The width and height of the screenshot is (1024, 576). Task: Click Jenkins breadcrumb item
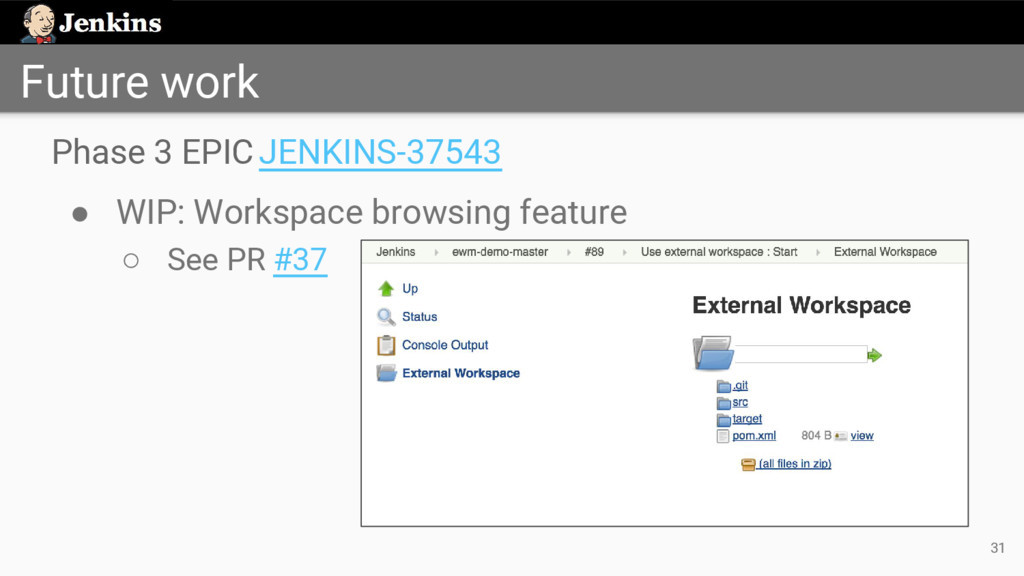pos(396,252)
